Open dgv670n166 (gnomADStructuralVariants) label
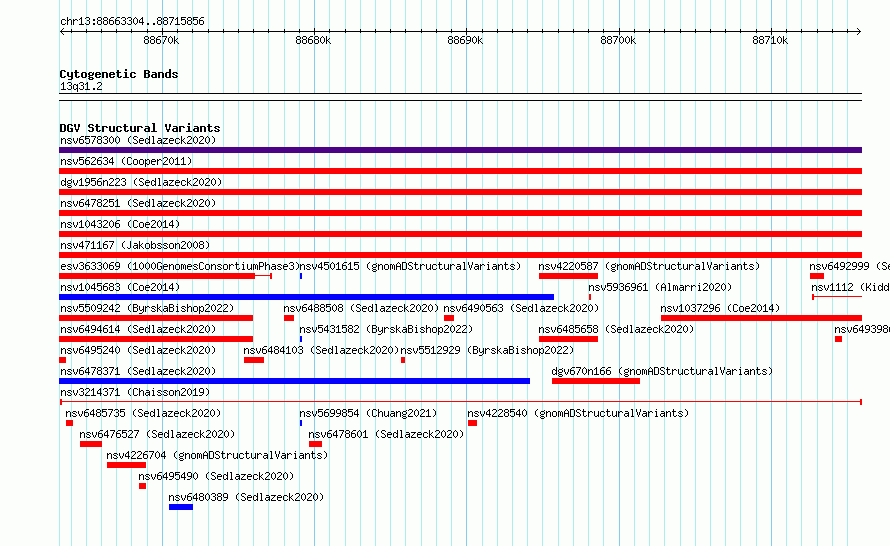Screen dimensions: 890x546 (662, 371)
